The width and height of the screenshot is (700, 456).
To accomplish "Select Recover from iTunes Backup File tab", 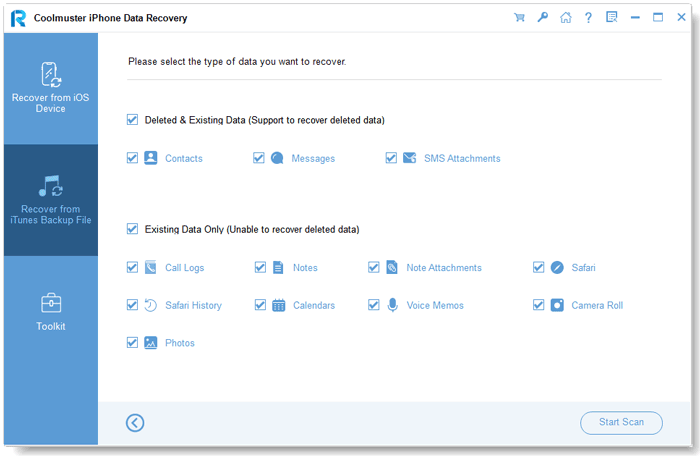I will click(x=51, y=200).
